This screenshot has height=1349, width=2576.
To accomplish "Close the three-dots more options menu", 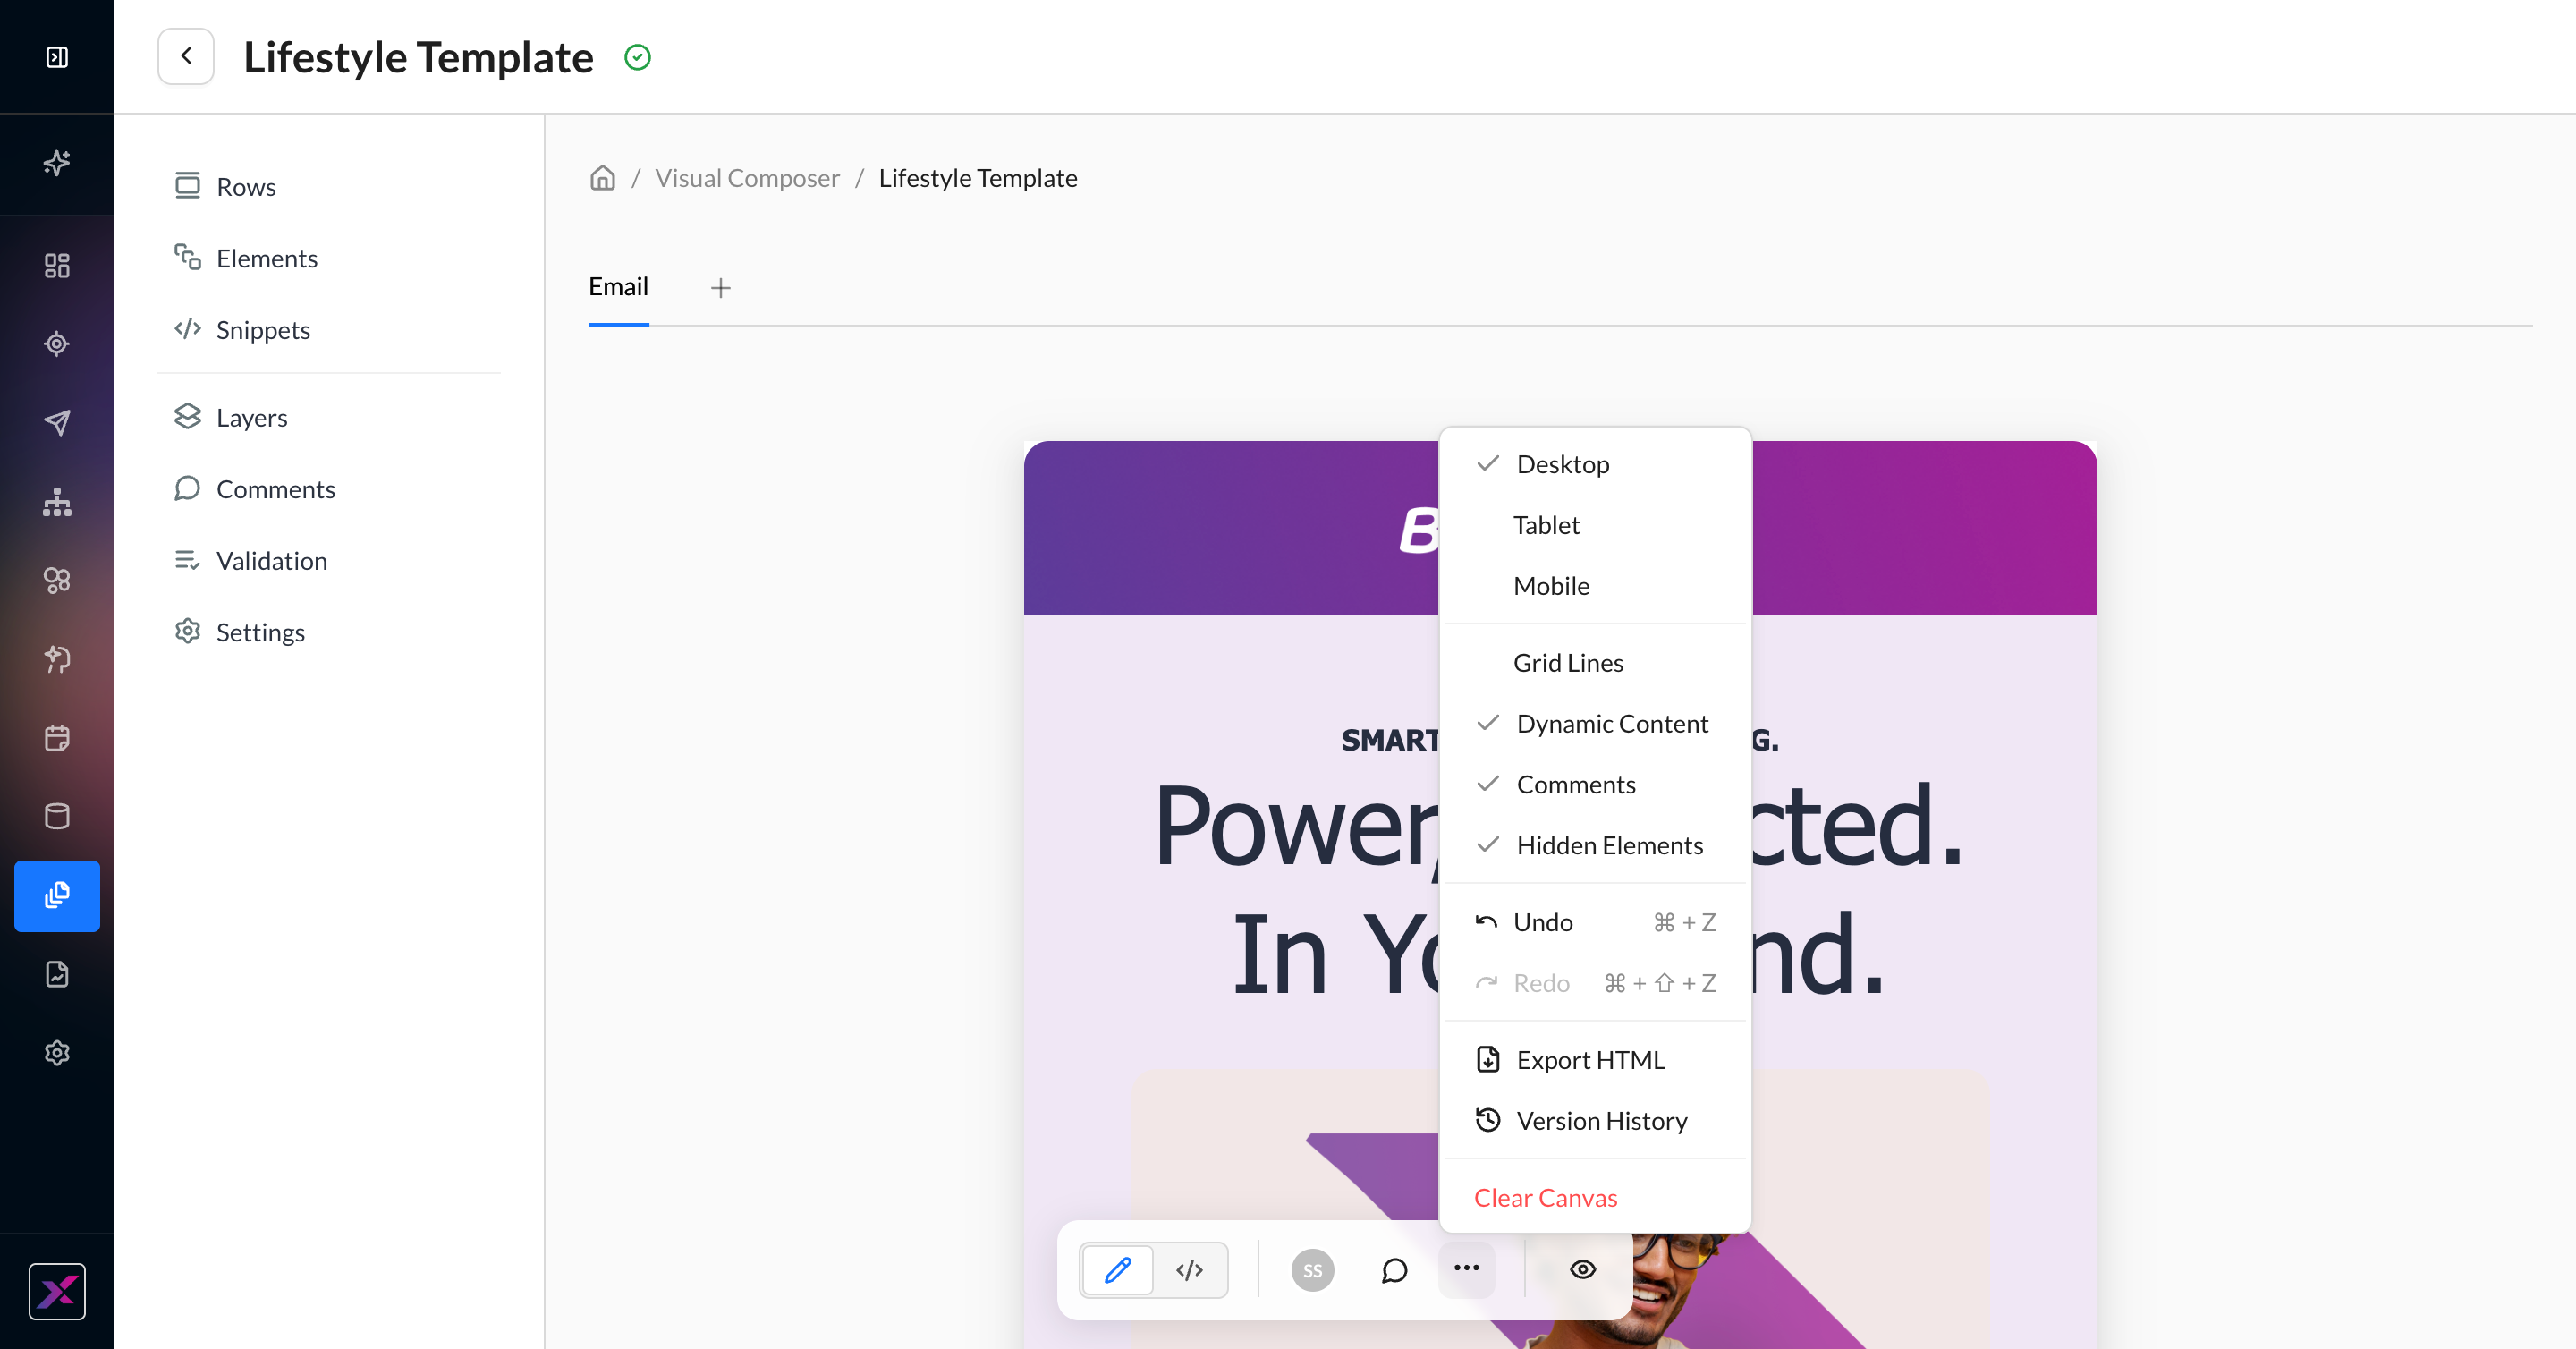I will (x=1466, y=1270).
